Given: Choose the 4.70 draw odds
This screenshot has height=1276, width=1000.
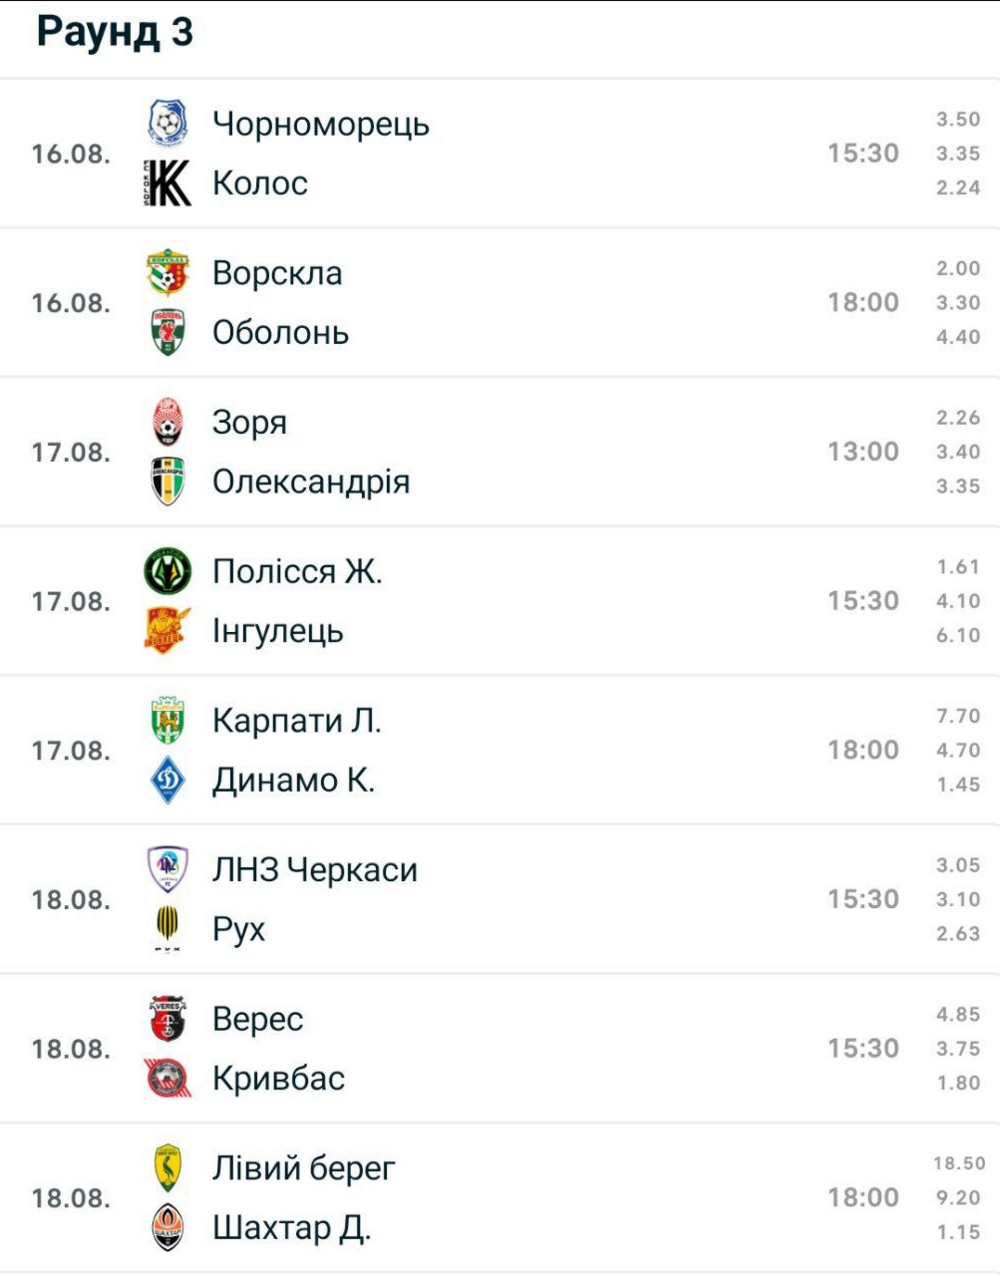Looking at the screenshot, I should coord(958,750).
